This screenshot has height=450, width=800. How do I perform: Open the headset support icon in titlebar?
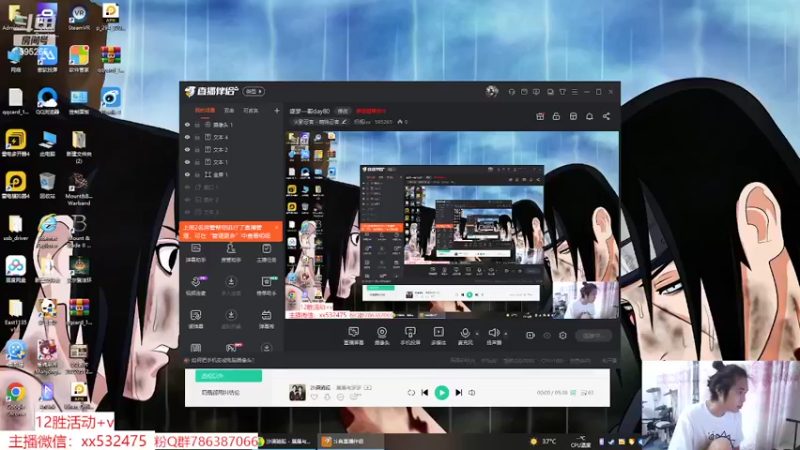[512, 92]
